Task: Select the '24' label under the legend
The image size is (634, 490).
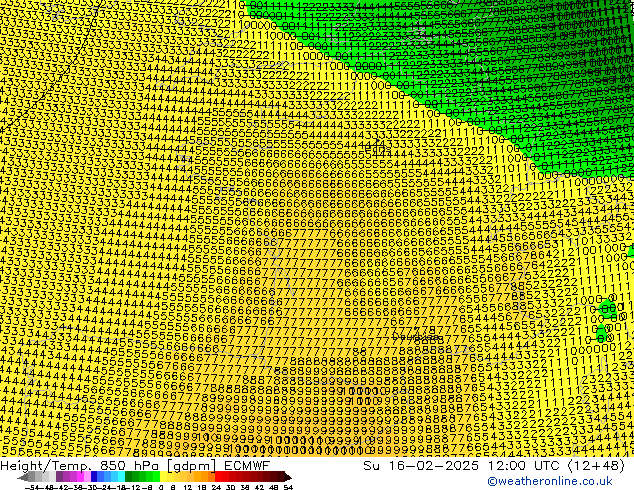Action: coord(216,488)
